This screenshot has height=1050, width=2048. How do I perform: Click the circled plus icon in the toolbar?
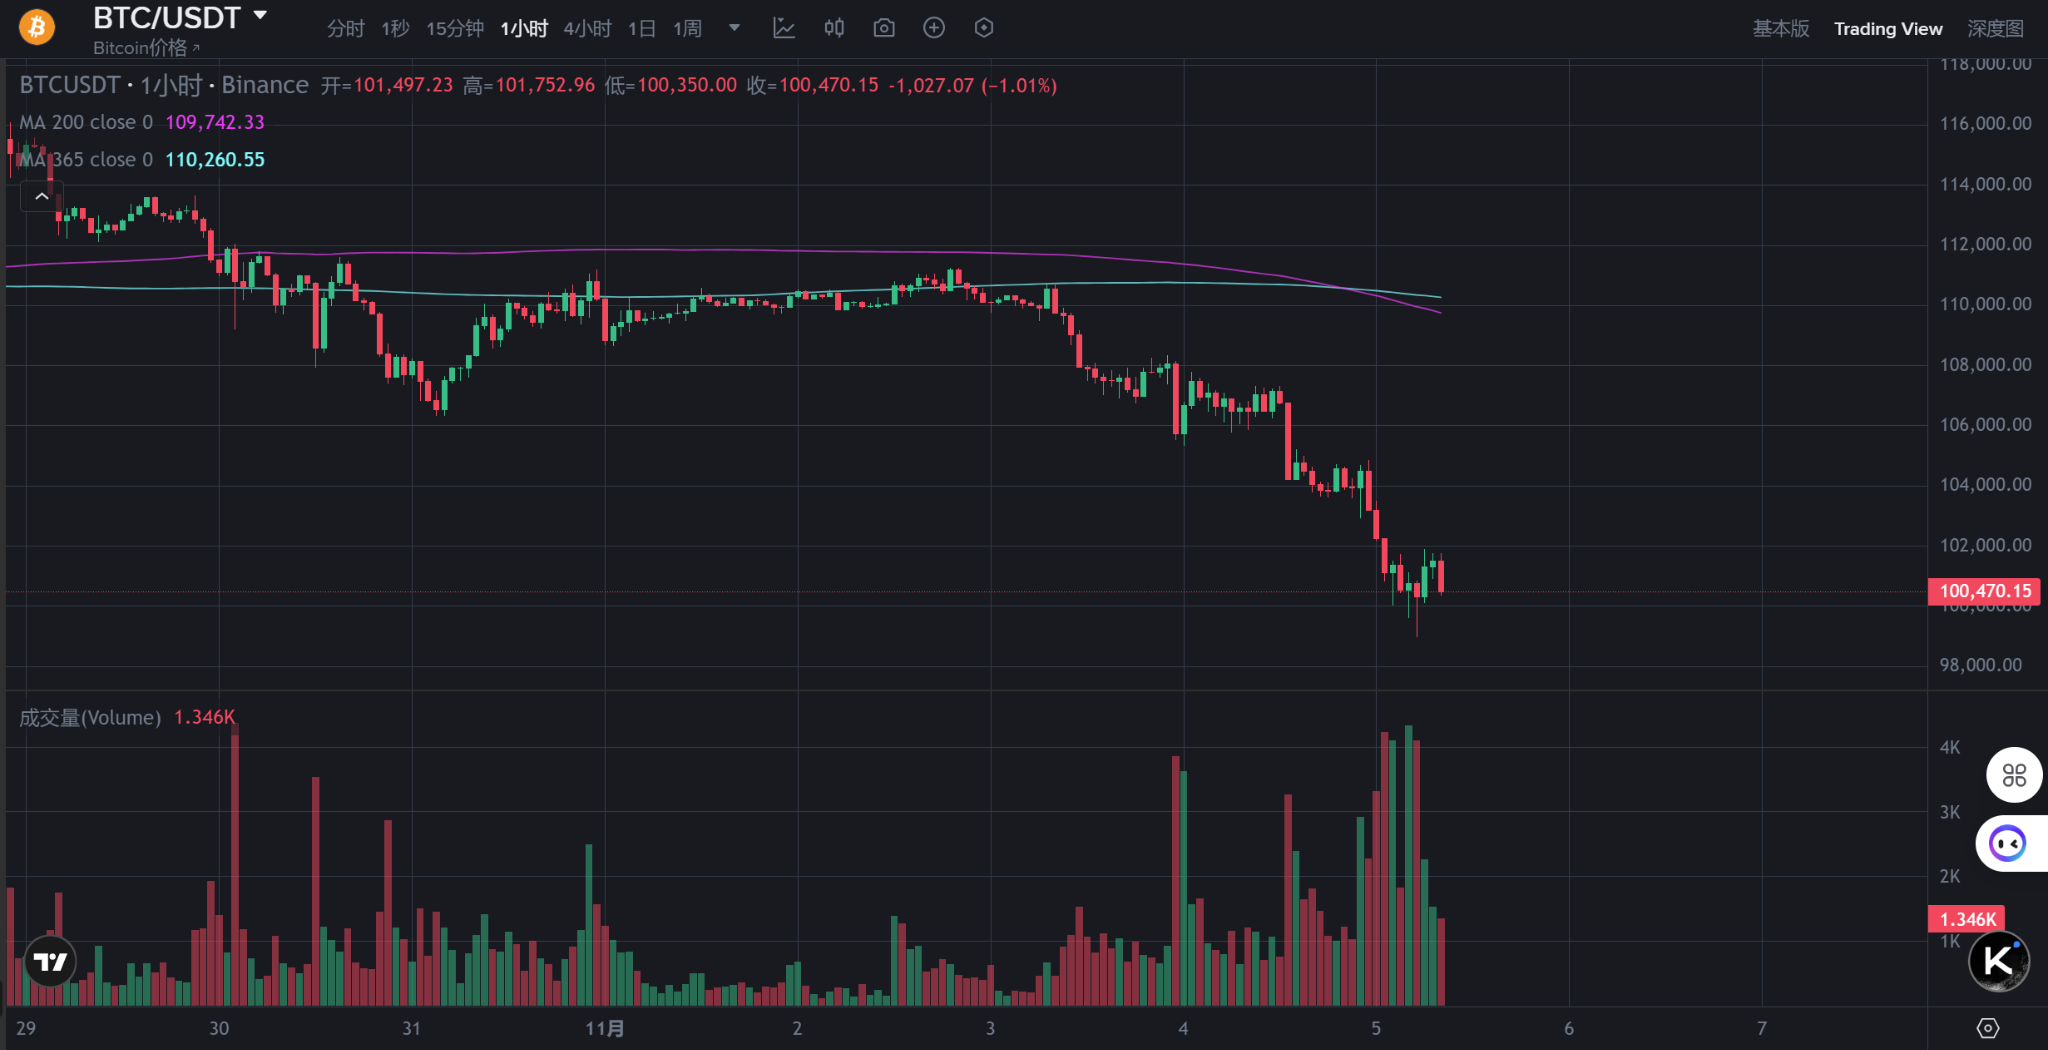[x=934, y=27]
